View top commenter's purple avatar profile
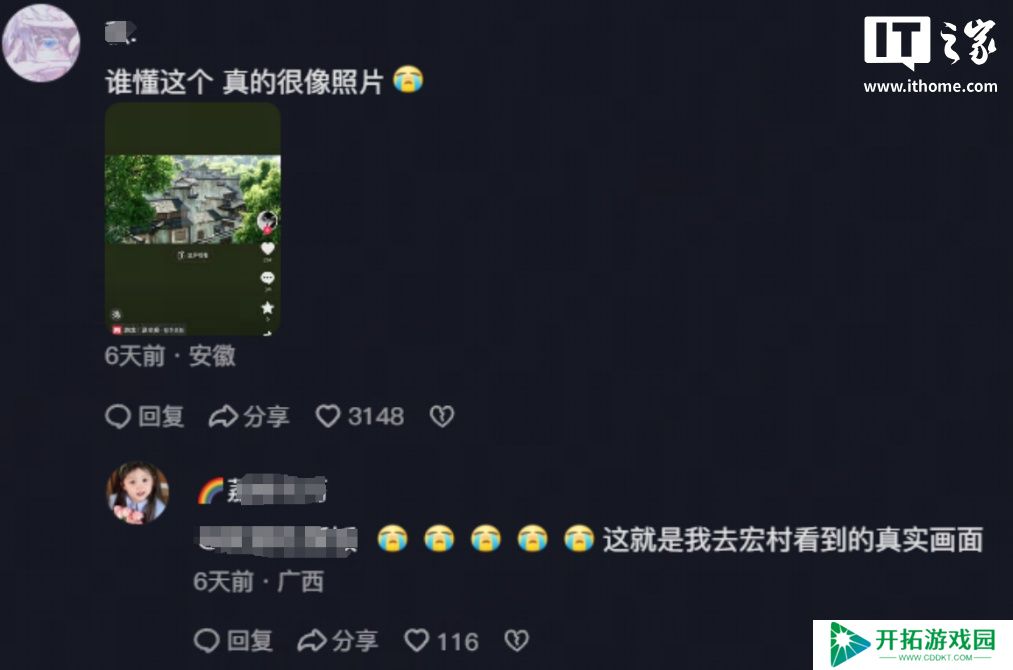Screen dimensions: 1013x670 [x=41, y=43]
